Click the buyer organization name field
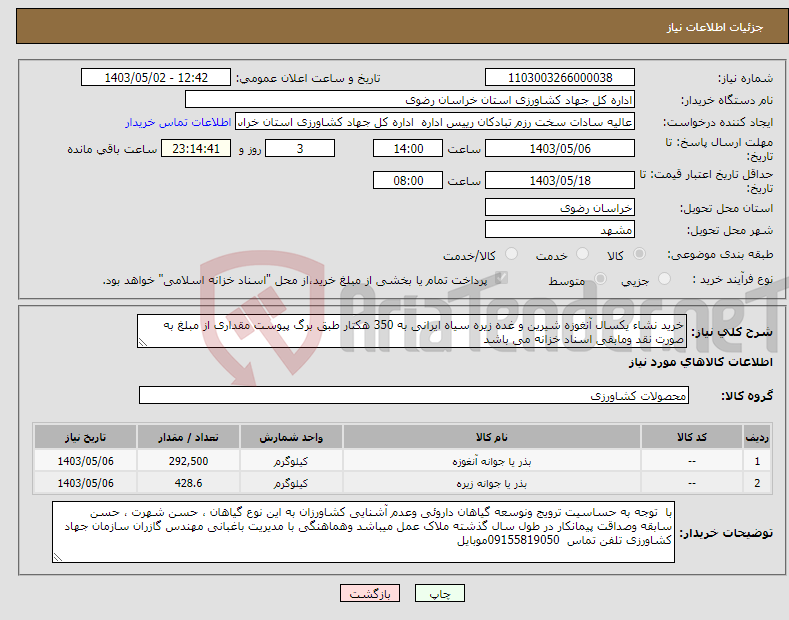789x620 pixels. (x=410, y=100)
